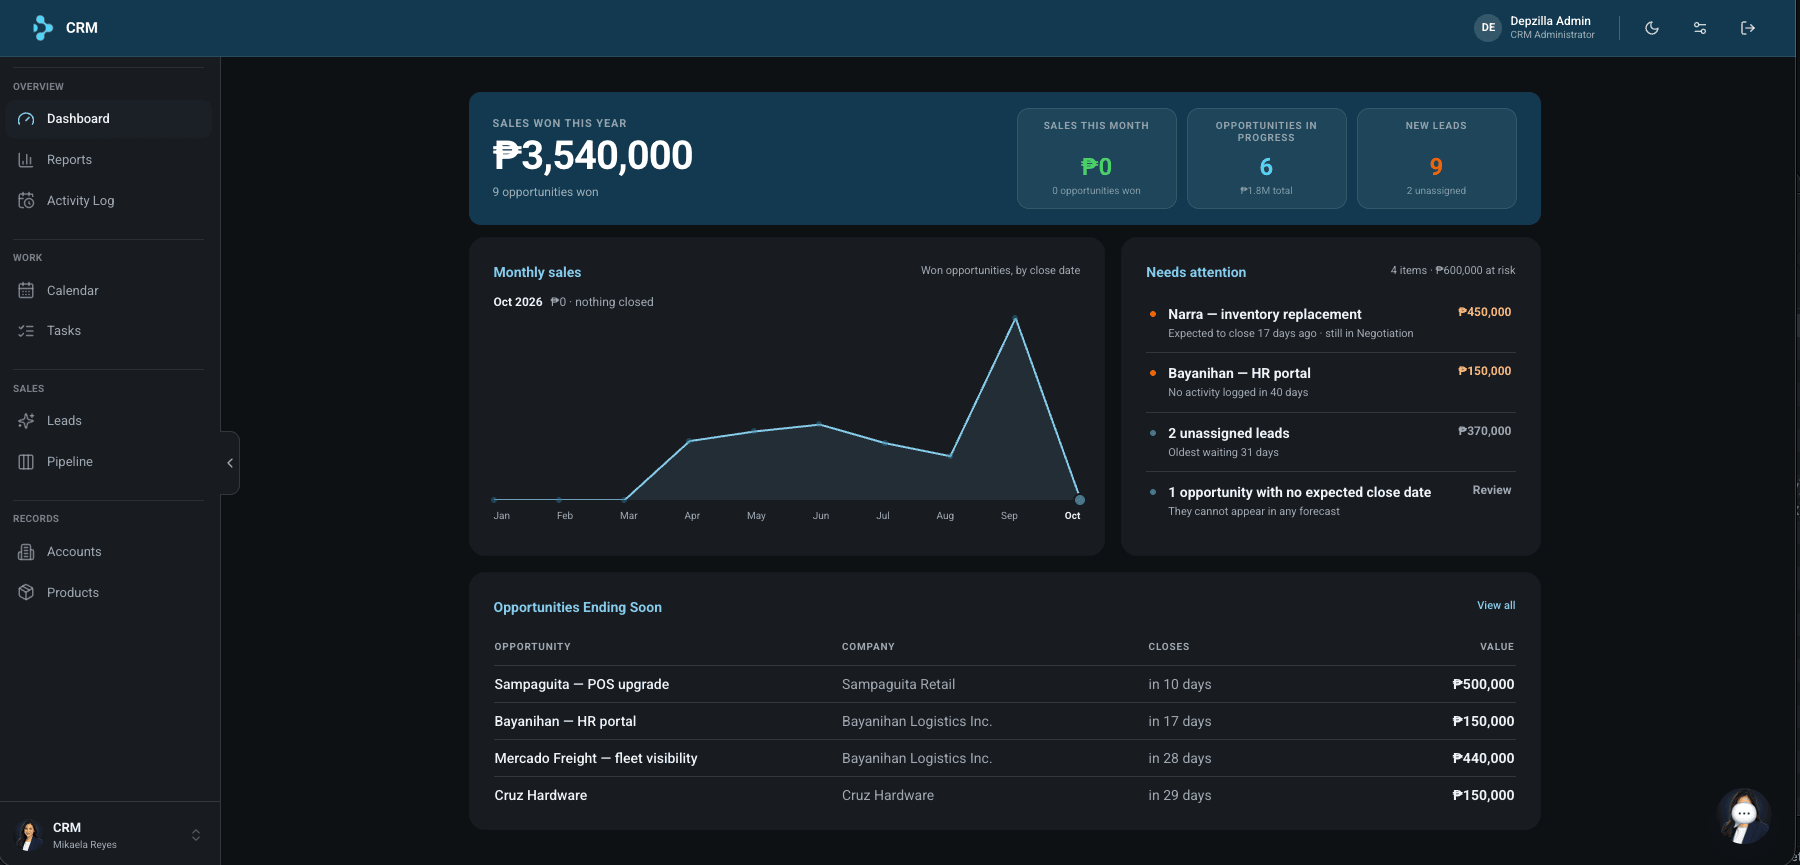Click Review for missing close date

tap(1492, 490)
